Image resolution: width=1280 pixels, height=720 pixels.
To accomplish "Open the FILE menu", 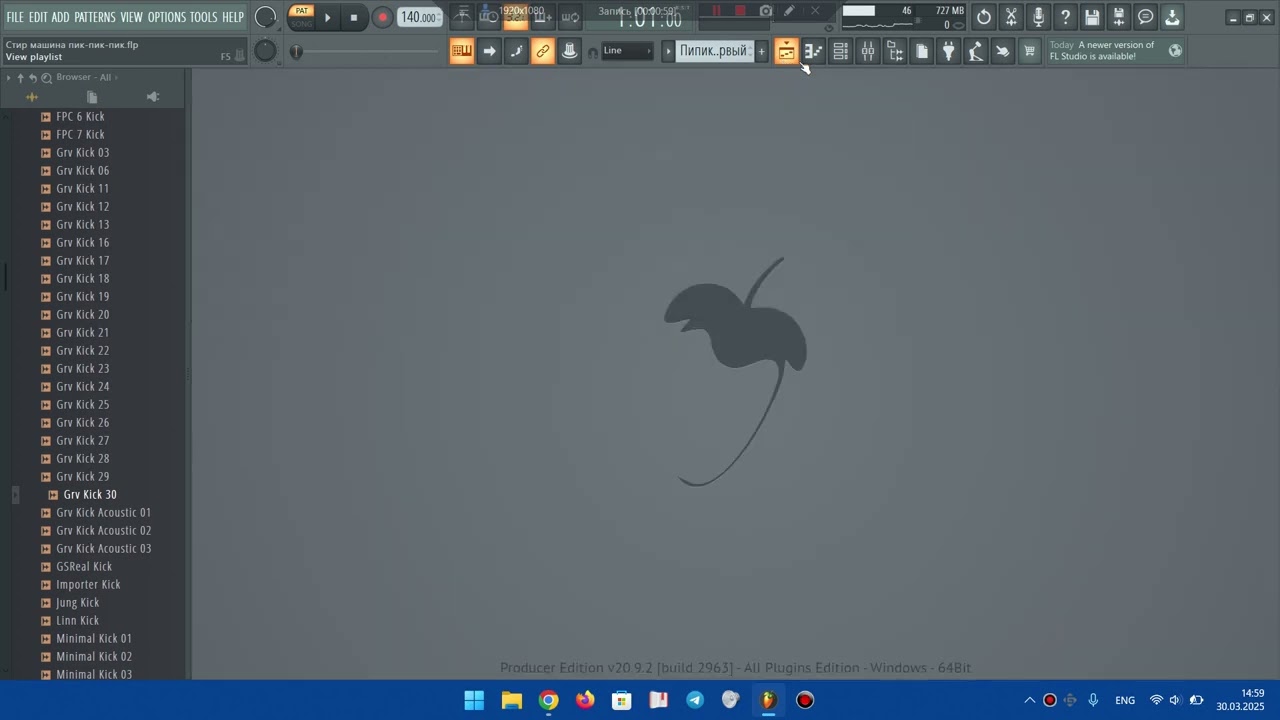I will click(15, 17).
